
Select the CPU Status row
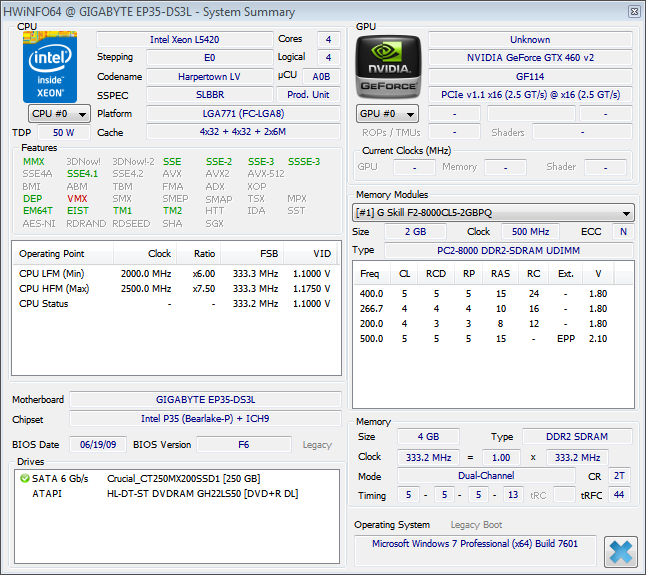coord(175,304)
